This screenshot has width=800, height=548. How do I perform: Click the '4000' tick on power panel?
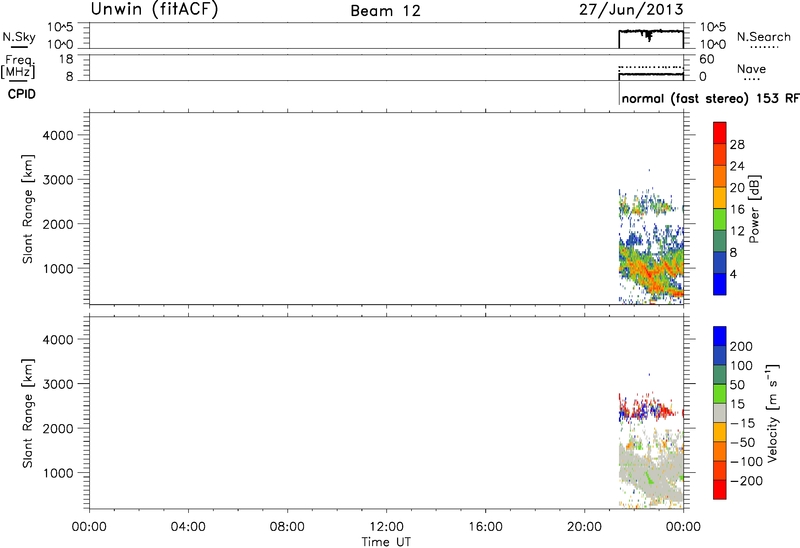tap(58, 135)
